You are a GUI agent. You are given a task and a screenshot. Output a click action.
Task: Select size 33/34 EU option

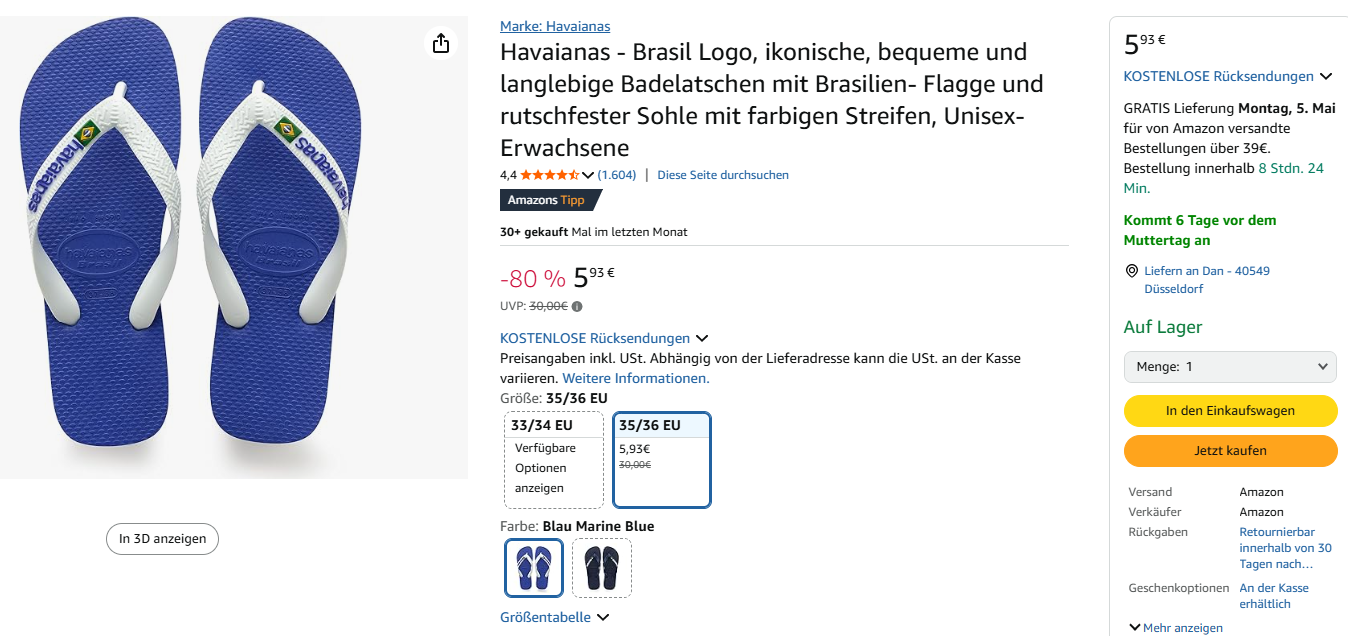click(554, 459)
